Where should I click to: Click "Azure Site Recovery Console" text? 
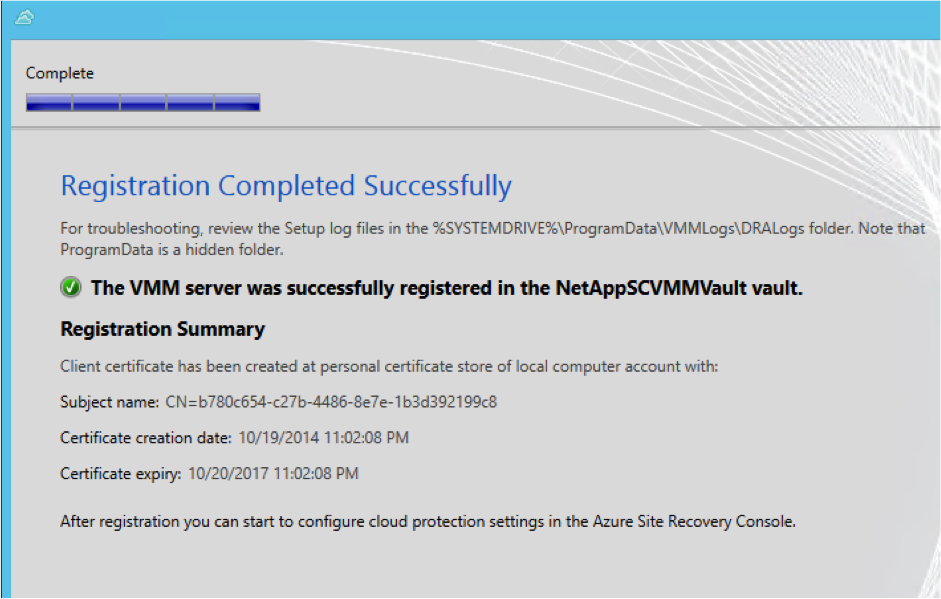coord(694,522)
